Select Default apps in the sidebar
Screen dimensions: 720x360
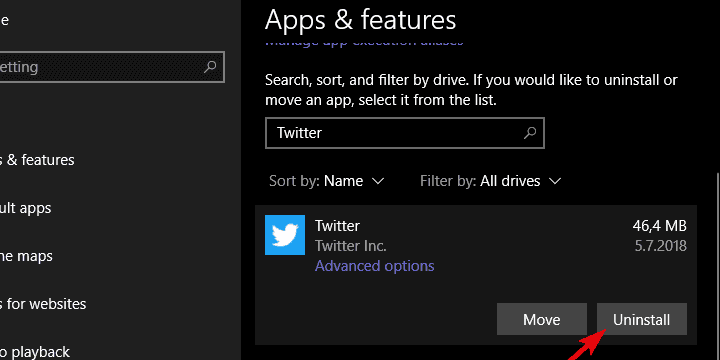[26, 208]
